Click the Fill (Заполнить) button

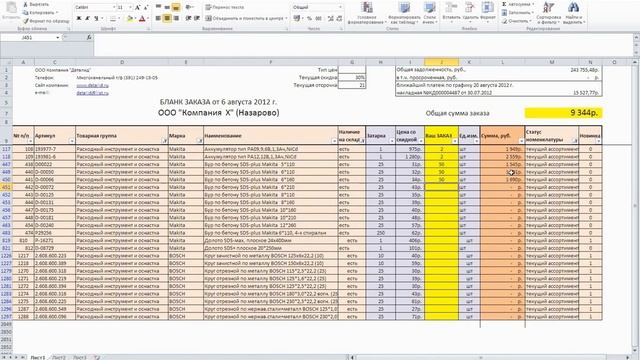(x=517, y=13)
